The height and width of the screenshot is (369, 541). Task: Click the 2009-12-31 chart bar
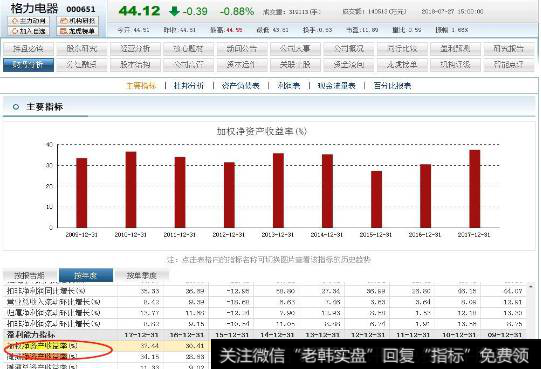pos(81,193)
